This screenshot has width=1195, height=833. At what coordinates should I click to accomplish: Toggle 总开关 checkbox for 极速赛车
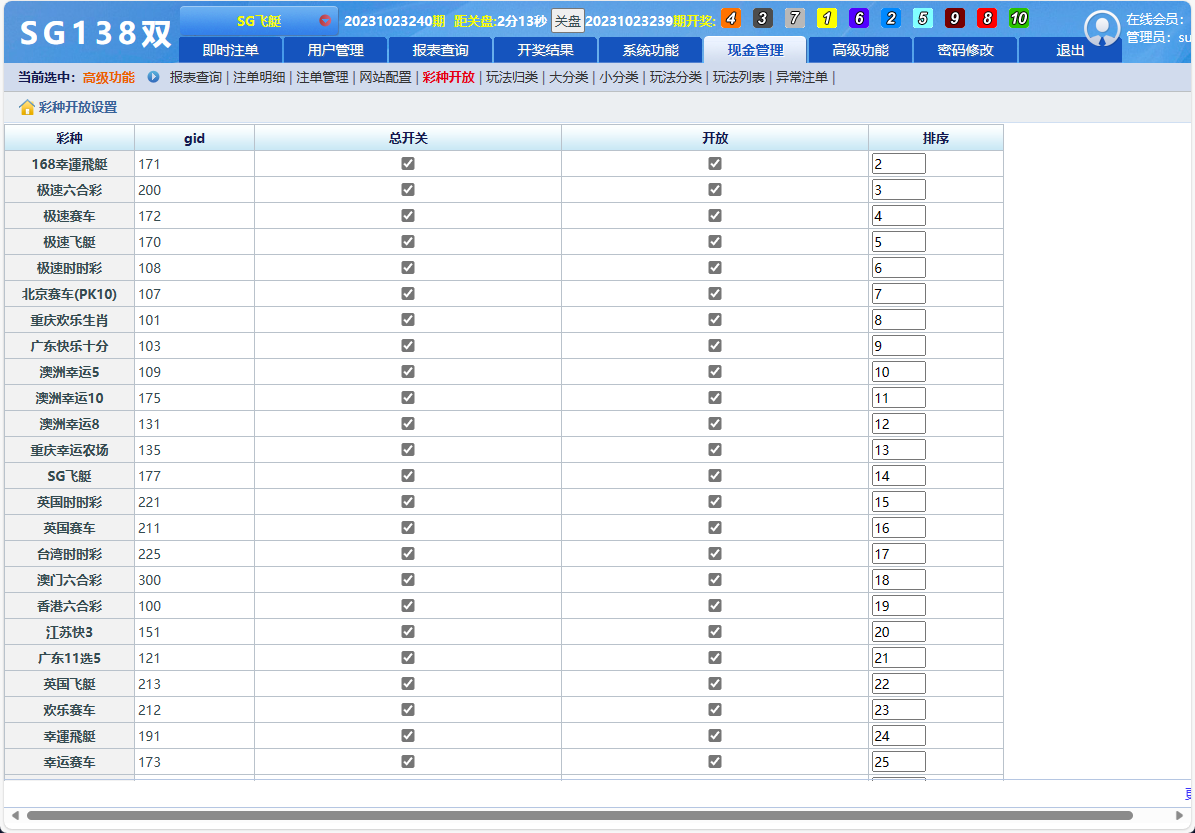(408, 216)
